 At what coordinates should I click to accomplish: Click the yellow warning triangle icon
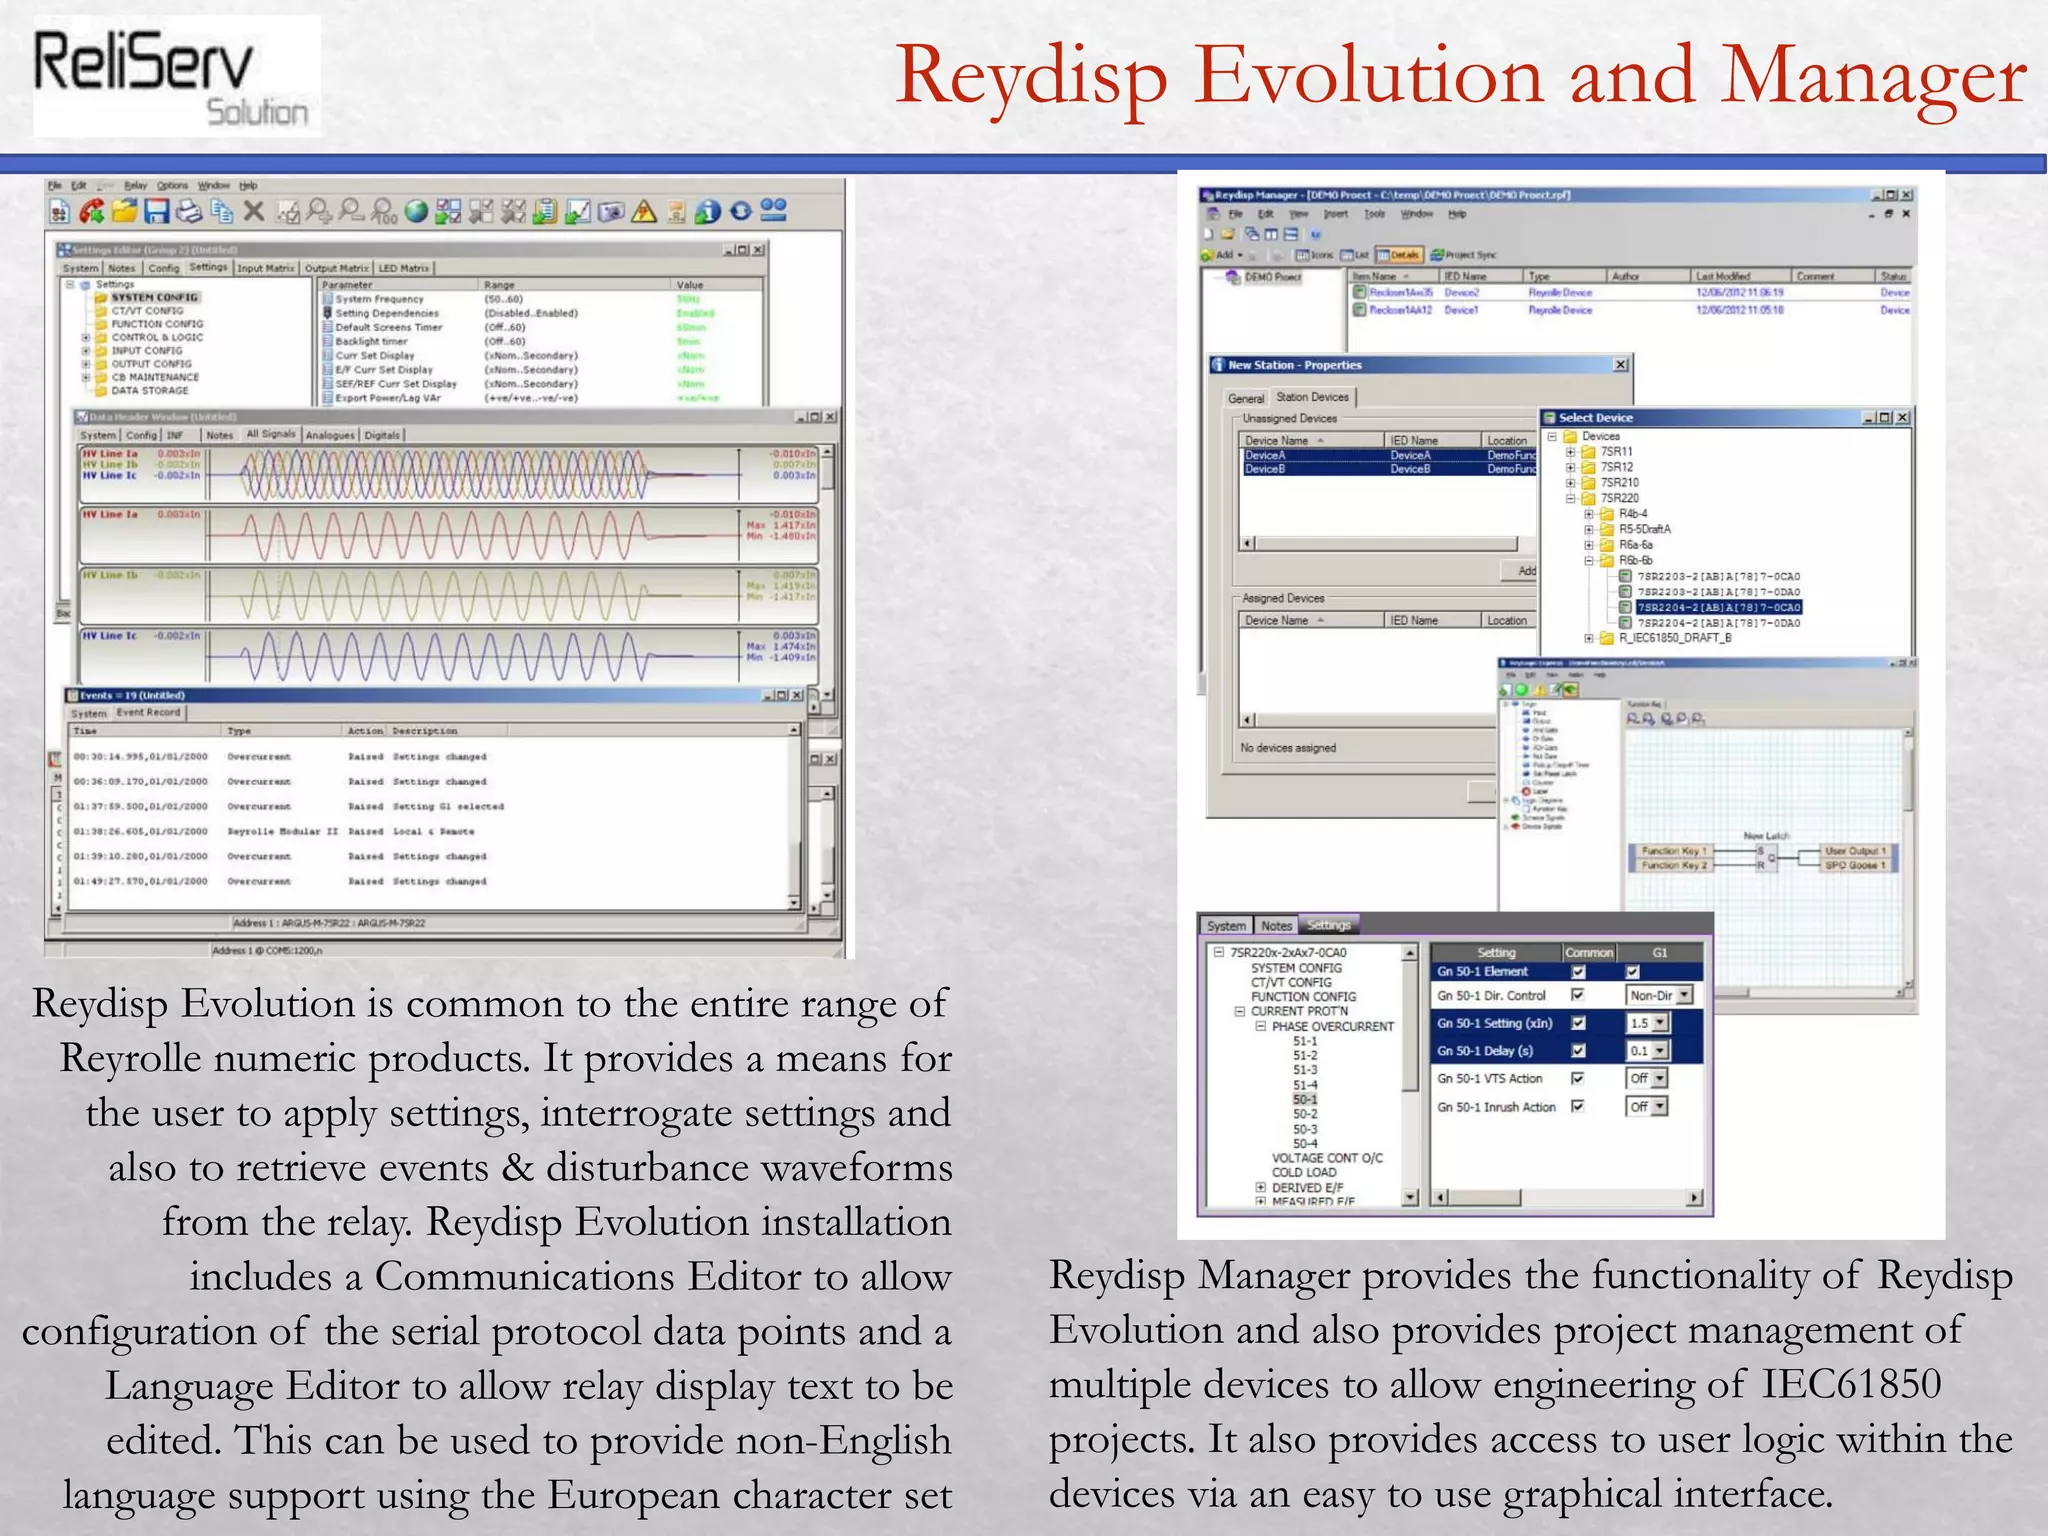tap(644, 211)
